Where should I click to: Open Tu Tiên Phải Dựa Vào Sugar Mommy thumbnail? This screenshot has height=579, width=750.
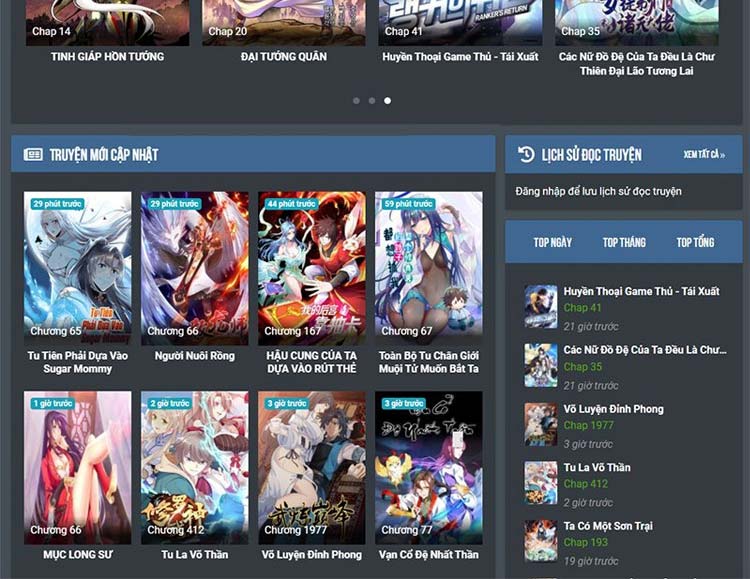pyautogui.click(x=77, y=268)
